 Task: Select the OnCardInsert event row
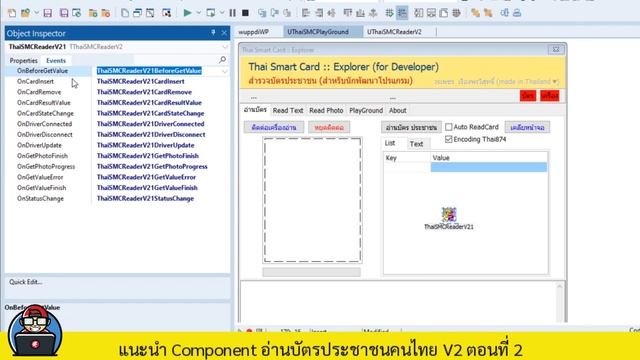coord(36,81)
